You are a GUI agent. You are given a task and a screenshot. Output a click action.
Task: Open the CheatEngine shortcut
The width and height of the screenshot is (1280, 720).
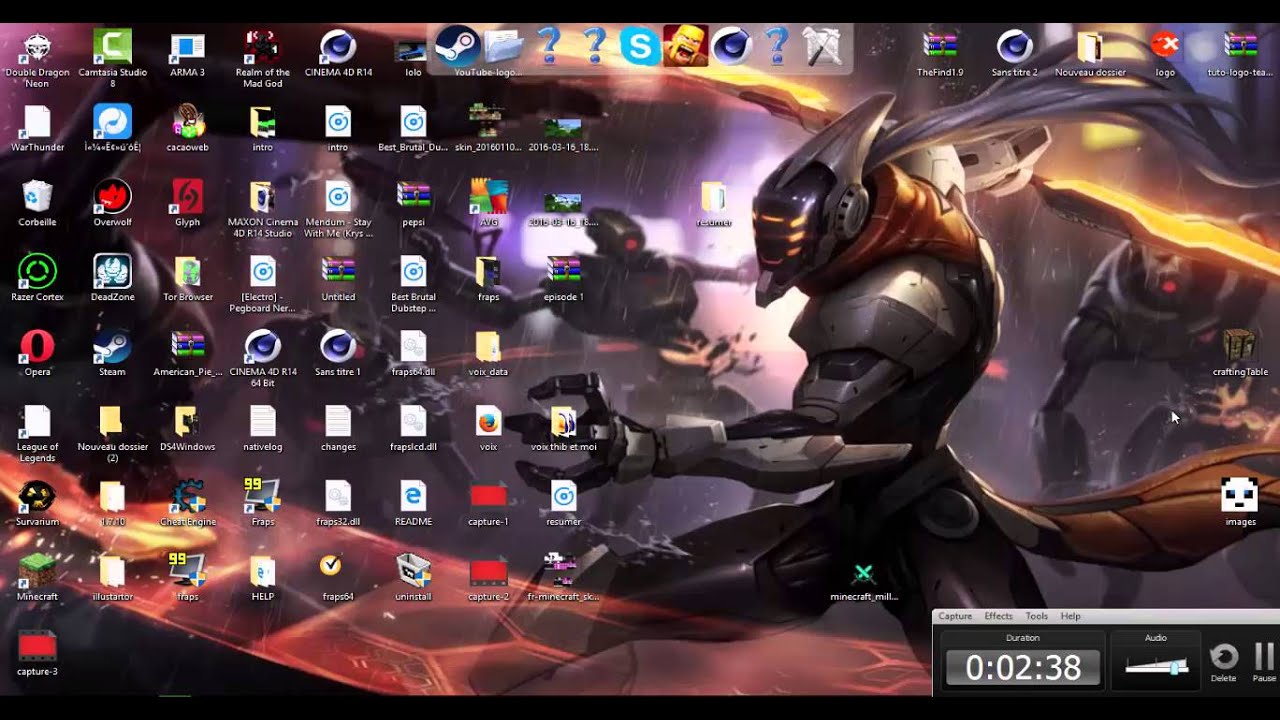[187, 497]
